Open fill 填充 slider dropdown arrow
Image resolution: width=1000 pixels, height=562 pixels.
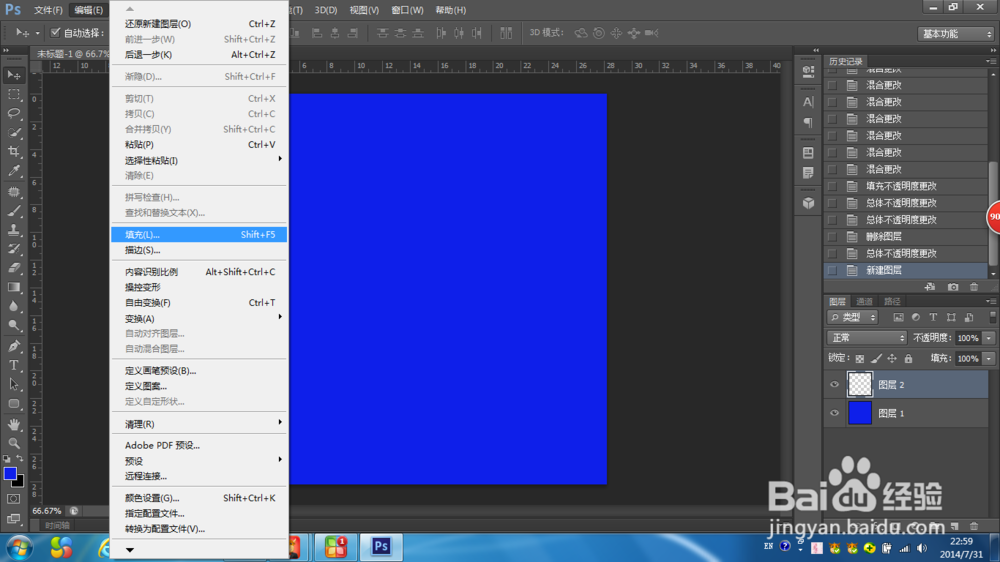point(989,359)
